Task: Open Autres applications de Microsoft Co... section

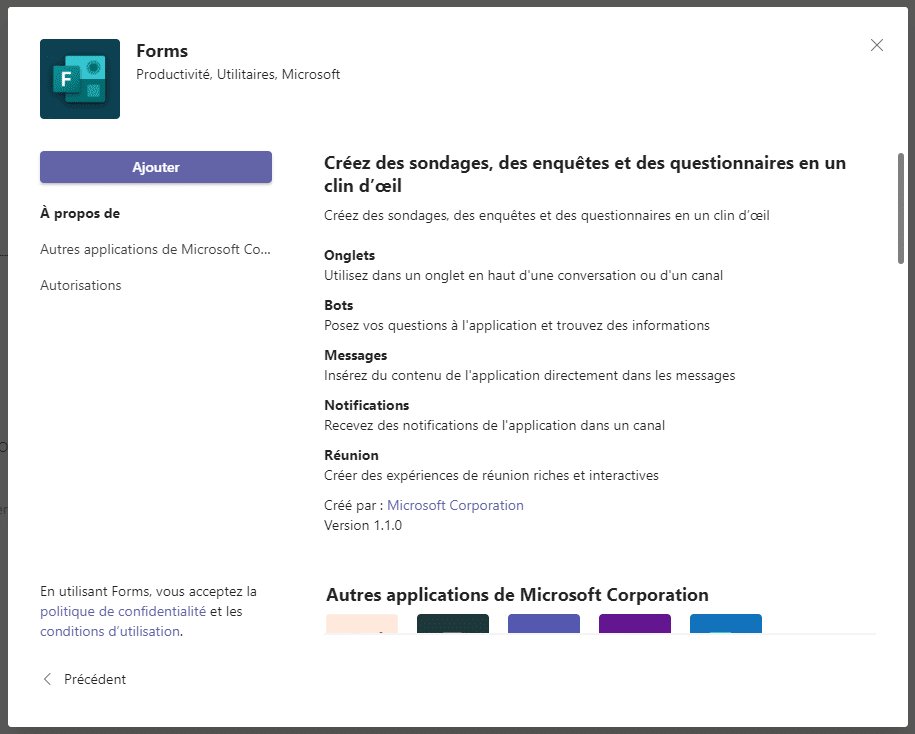Action: pos(155,250)
